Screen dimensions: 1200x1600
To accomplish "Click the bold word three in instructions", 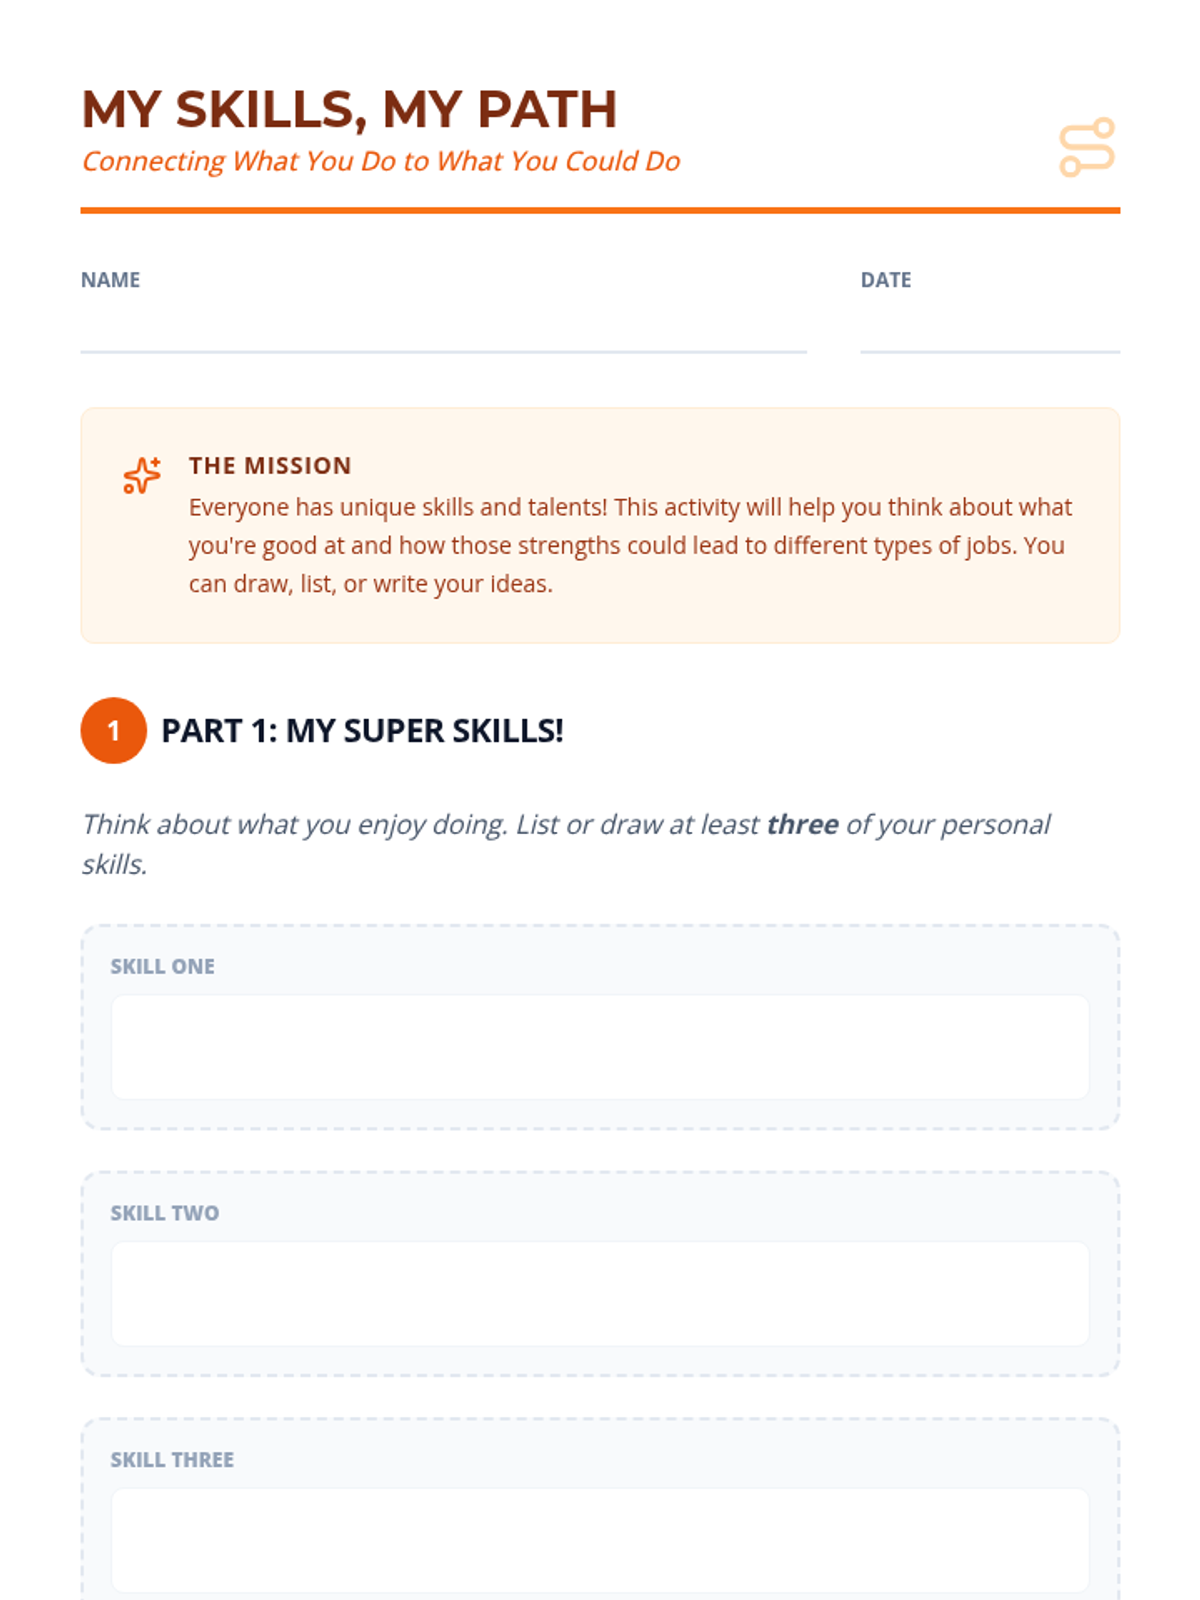I will point(802,824).
